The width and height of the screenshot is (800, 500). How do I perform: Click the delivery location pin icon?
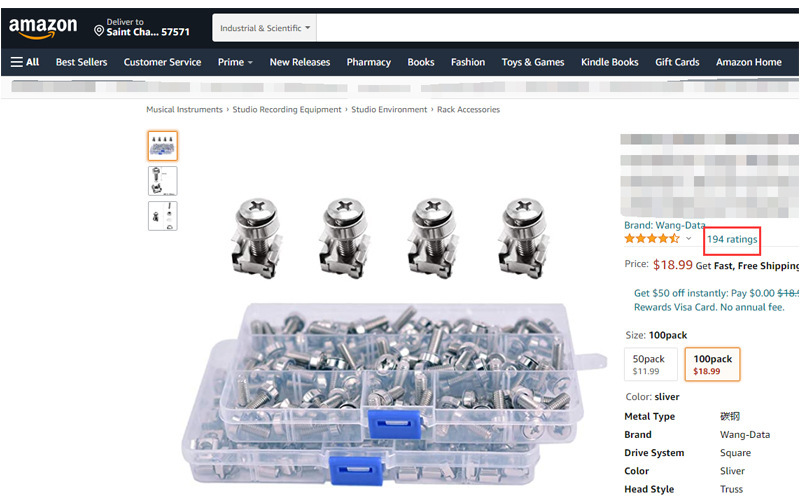99,31
